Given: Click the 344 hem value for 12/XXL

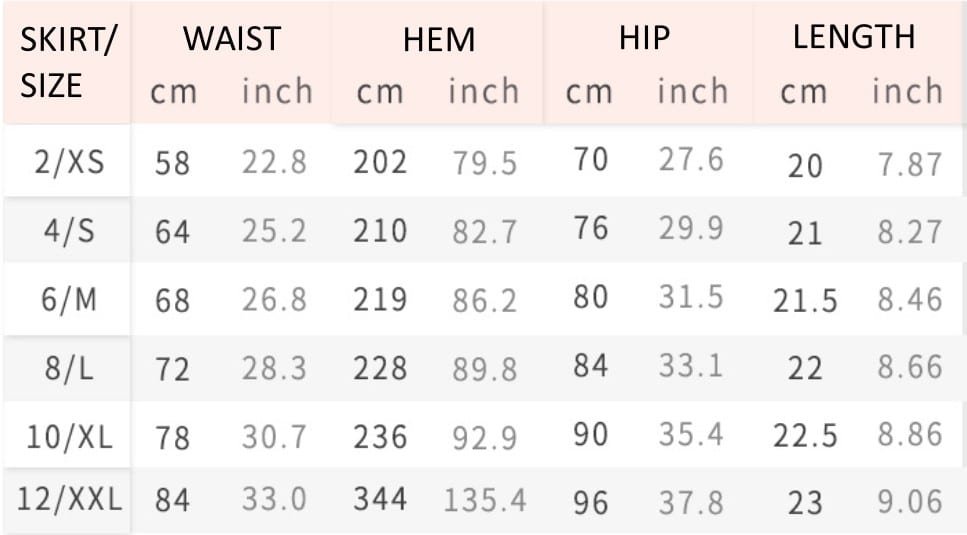Looking at the screenshot, I should [380, 499].
